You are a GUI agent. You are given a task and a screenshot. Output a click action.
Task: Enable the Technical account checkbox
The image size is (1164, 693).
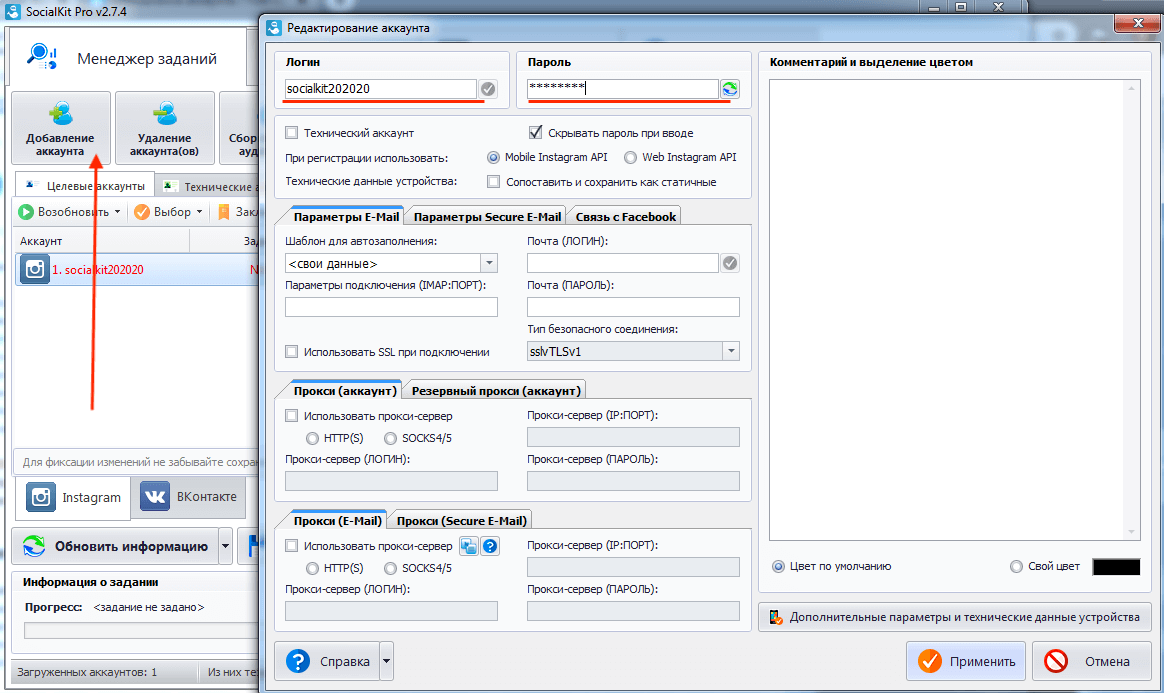292,133
